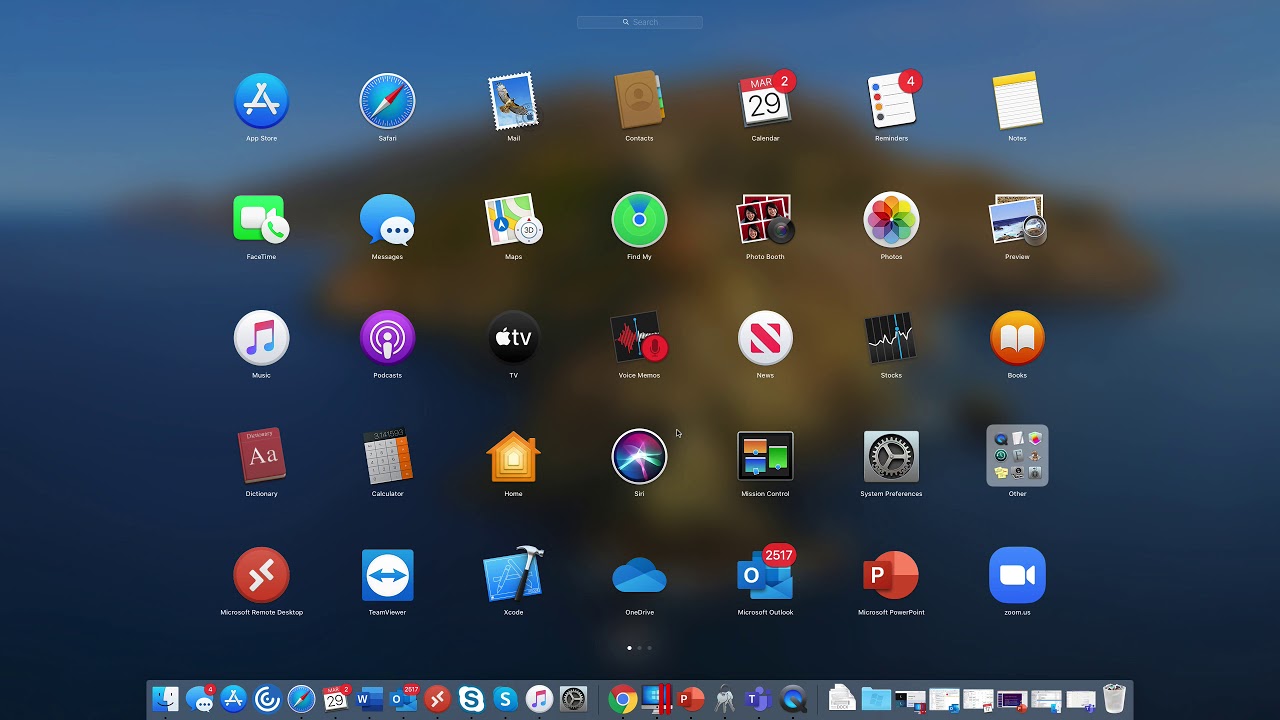The height and width of the screenshot is (720, 1280).
Task: Expand the Other apps folder
Action: pyautogui.click(x=1017, y=456)
